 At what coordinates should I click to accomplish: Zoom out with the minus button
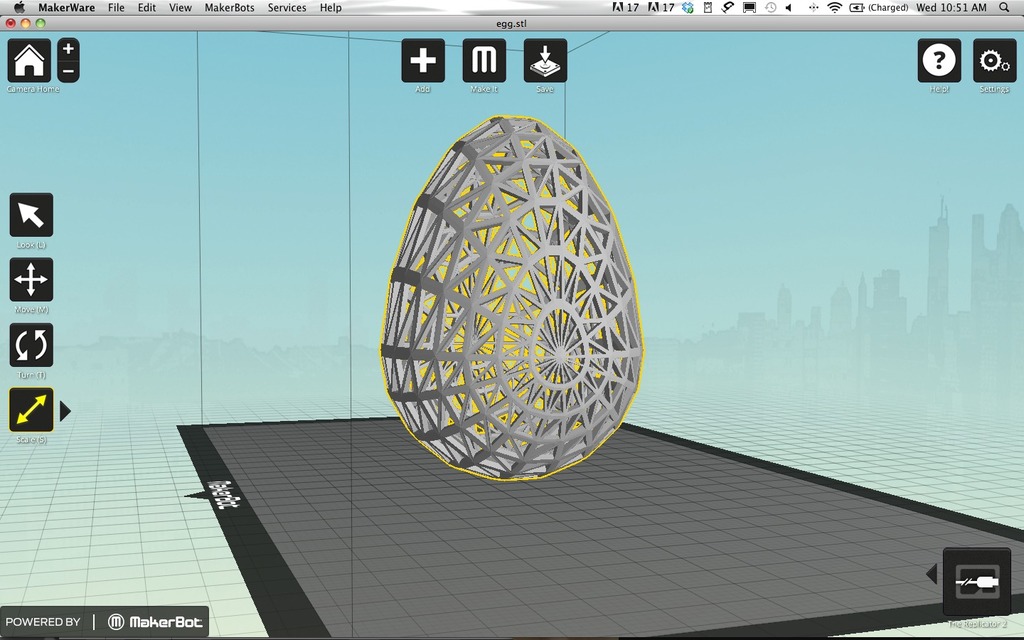coord(69,71)
